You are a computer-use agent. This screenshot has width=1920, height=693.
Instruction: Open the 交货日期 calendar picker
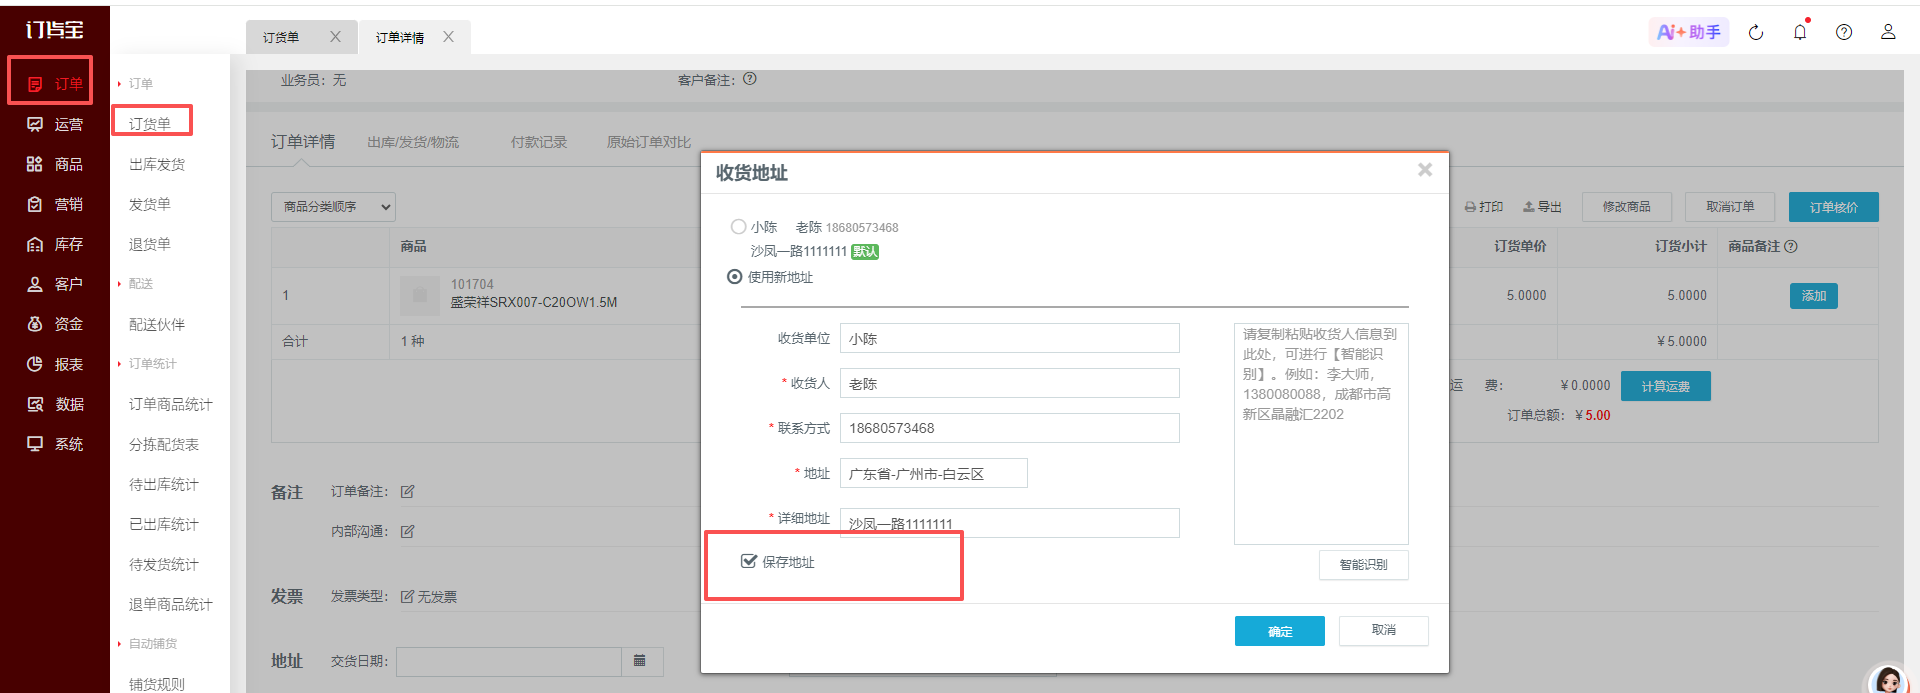[x=640, y=661]
